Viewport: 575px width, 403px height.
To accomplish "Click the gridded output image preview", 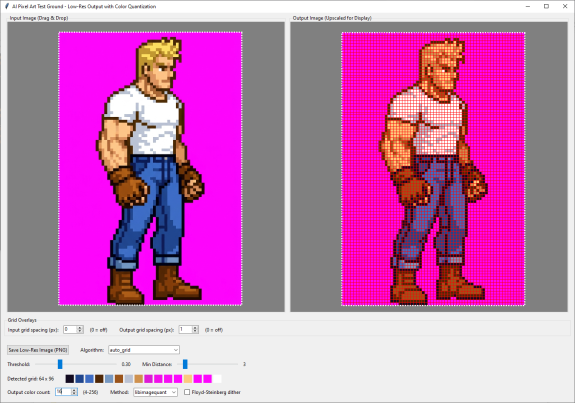I will click(433, 168).
